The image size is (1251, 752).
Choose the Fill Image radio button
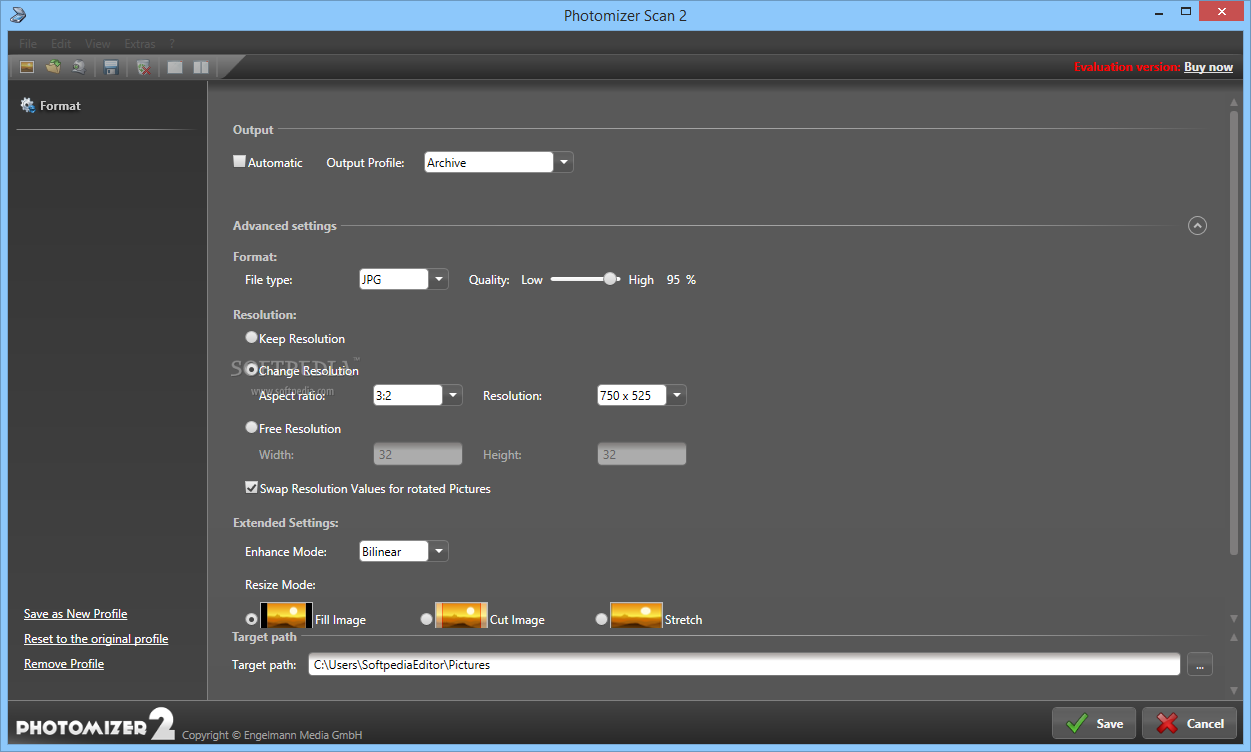pyautogui.click(x=251, y=619)
